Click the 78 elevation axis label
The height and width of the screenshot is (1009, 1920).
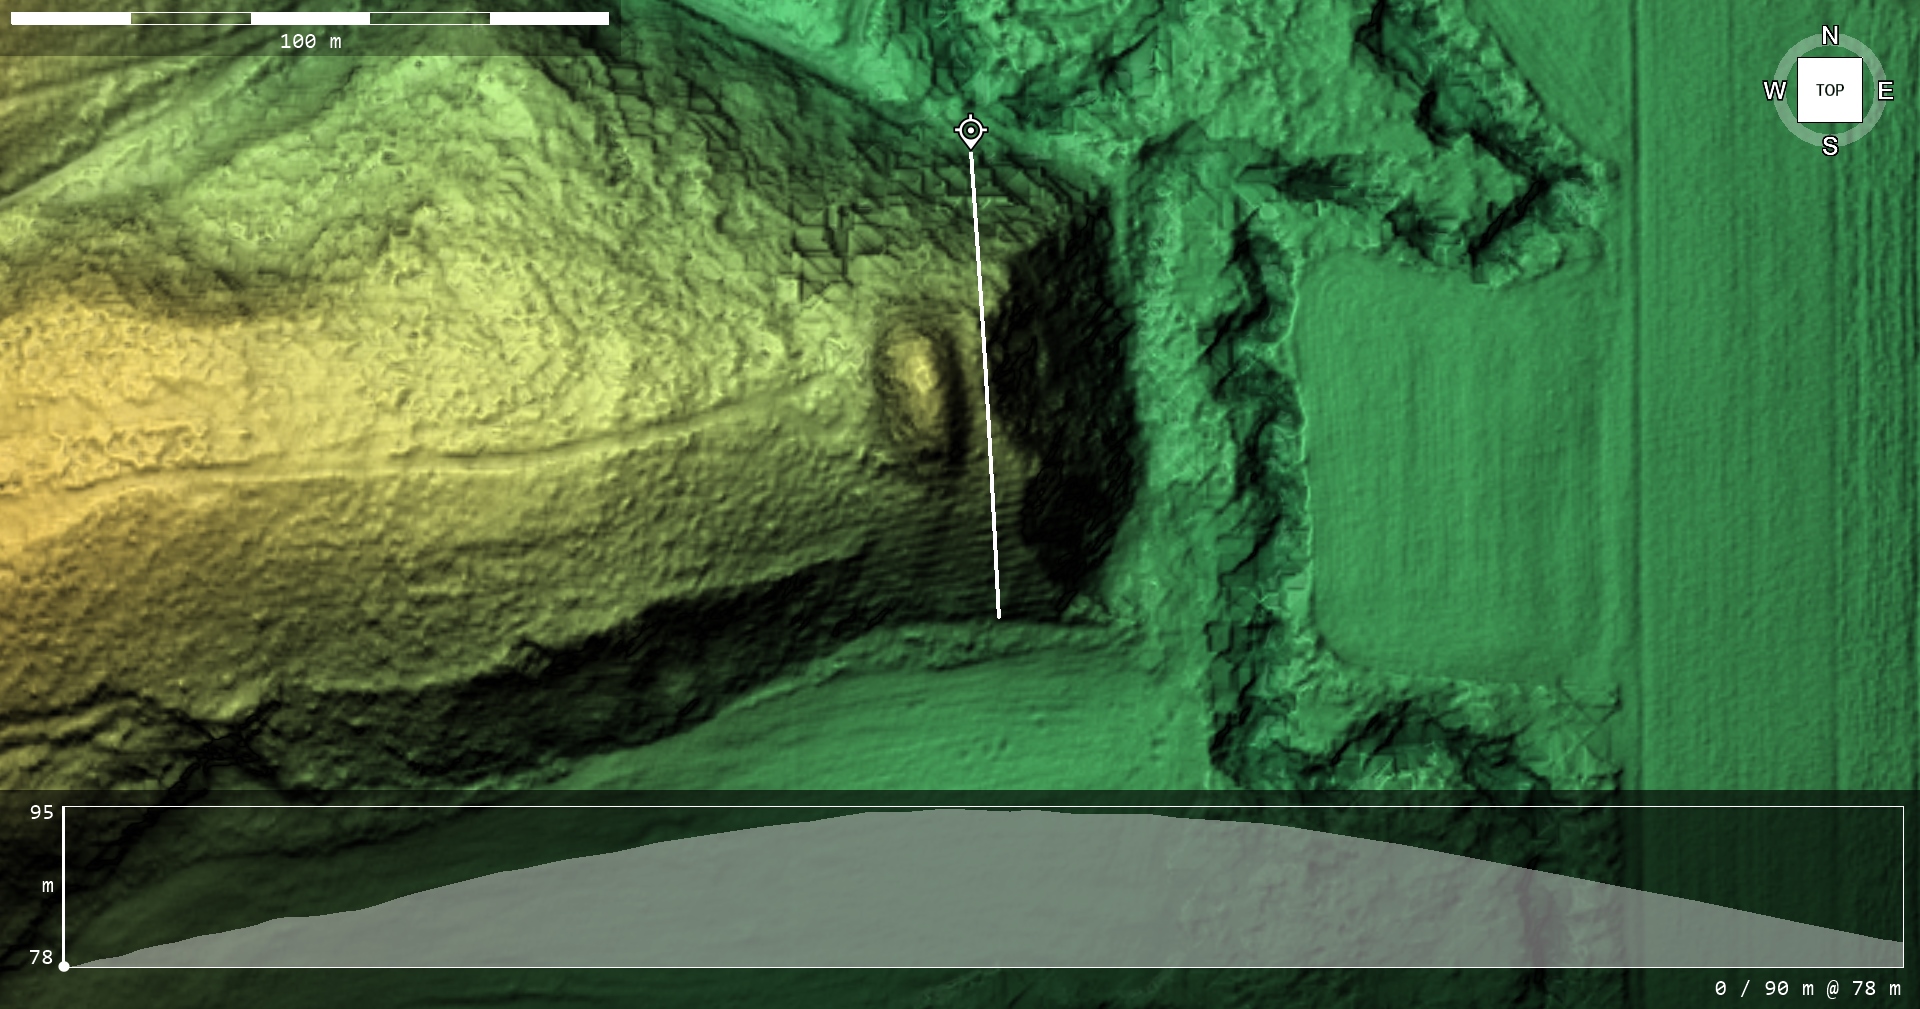click(x=41, y=957)
